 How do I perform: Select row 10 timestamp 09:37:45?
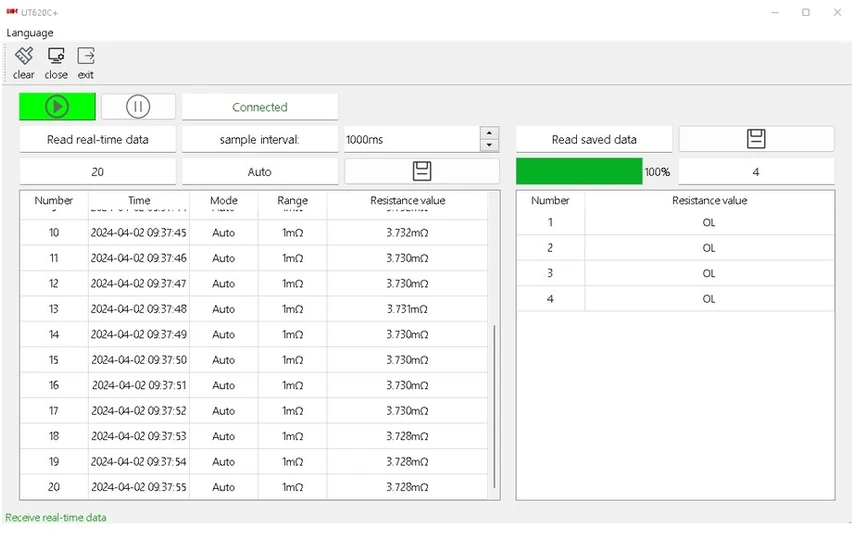coord(139,232)
